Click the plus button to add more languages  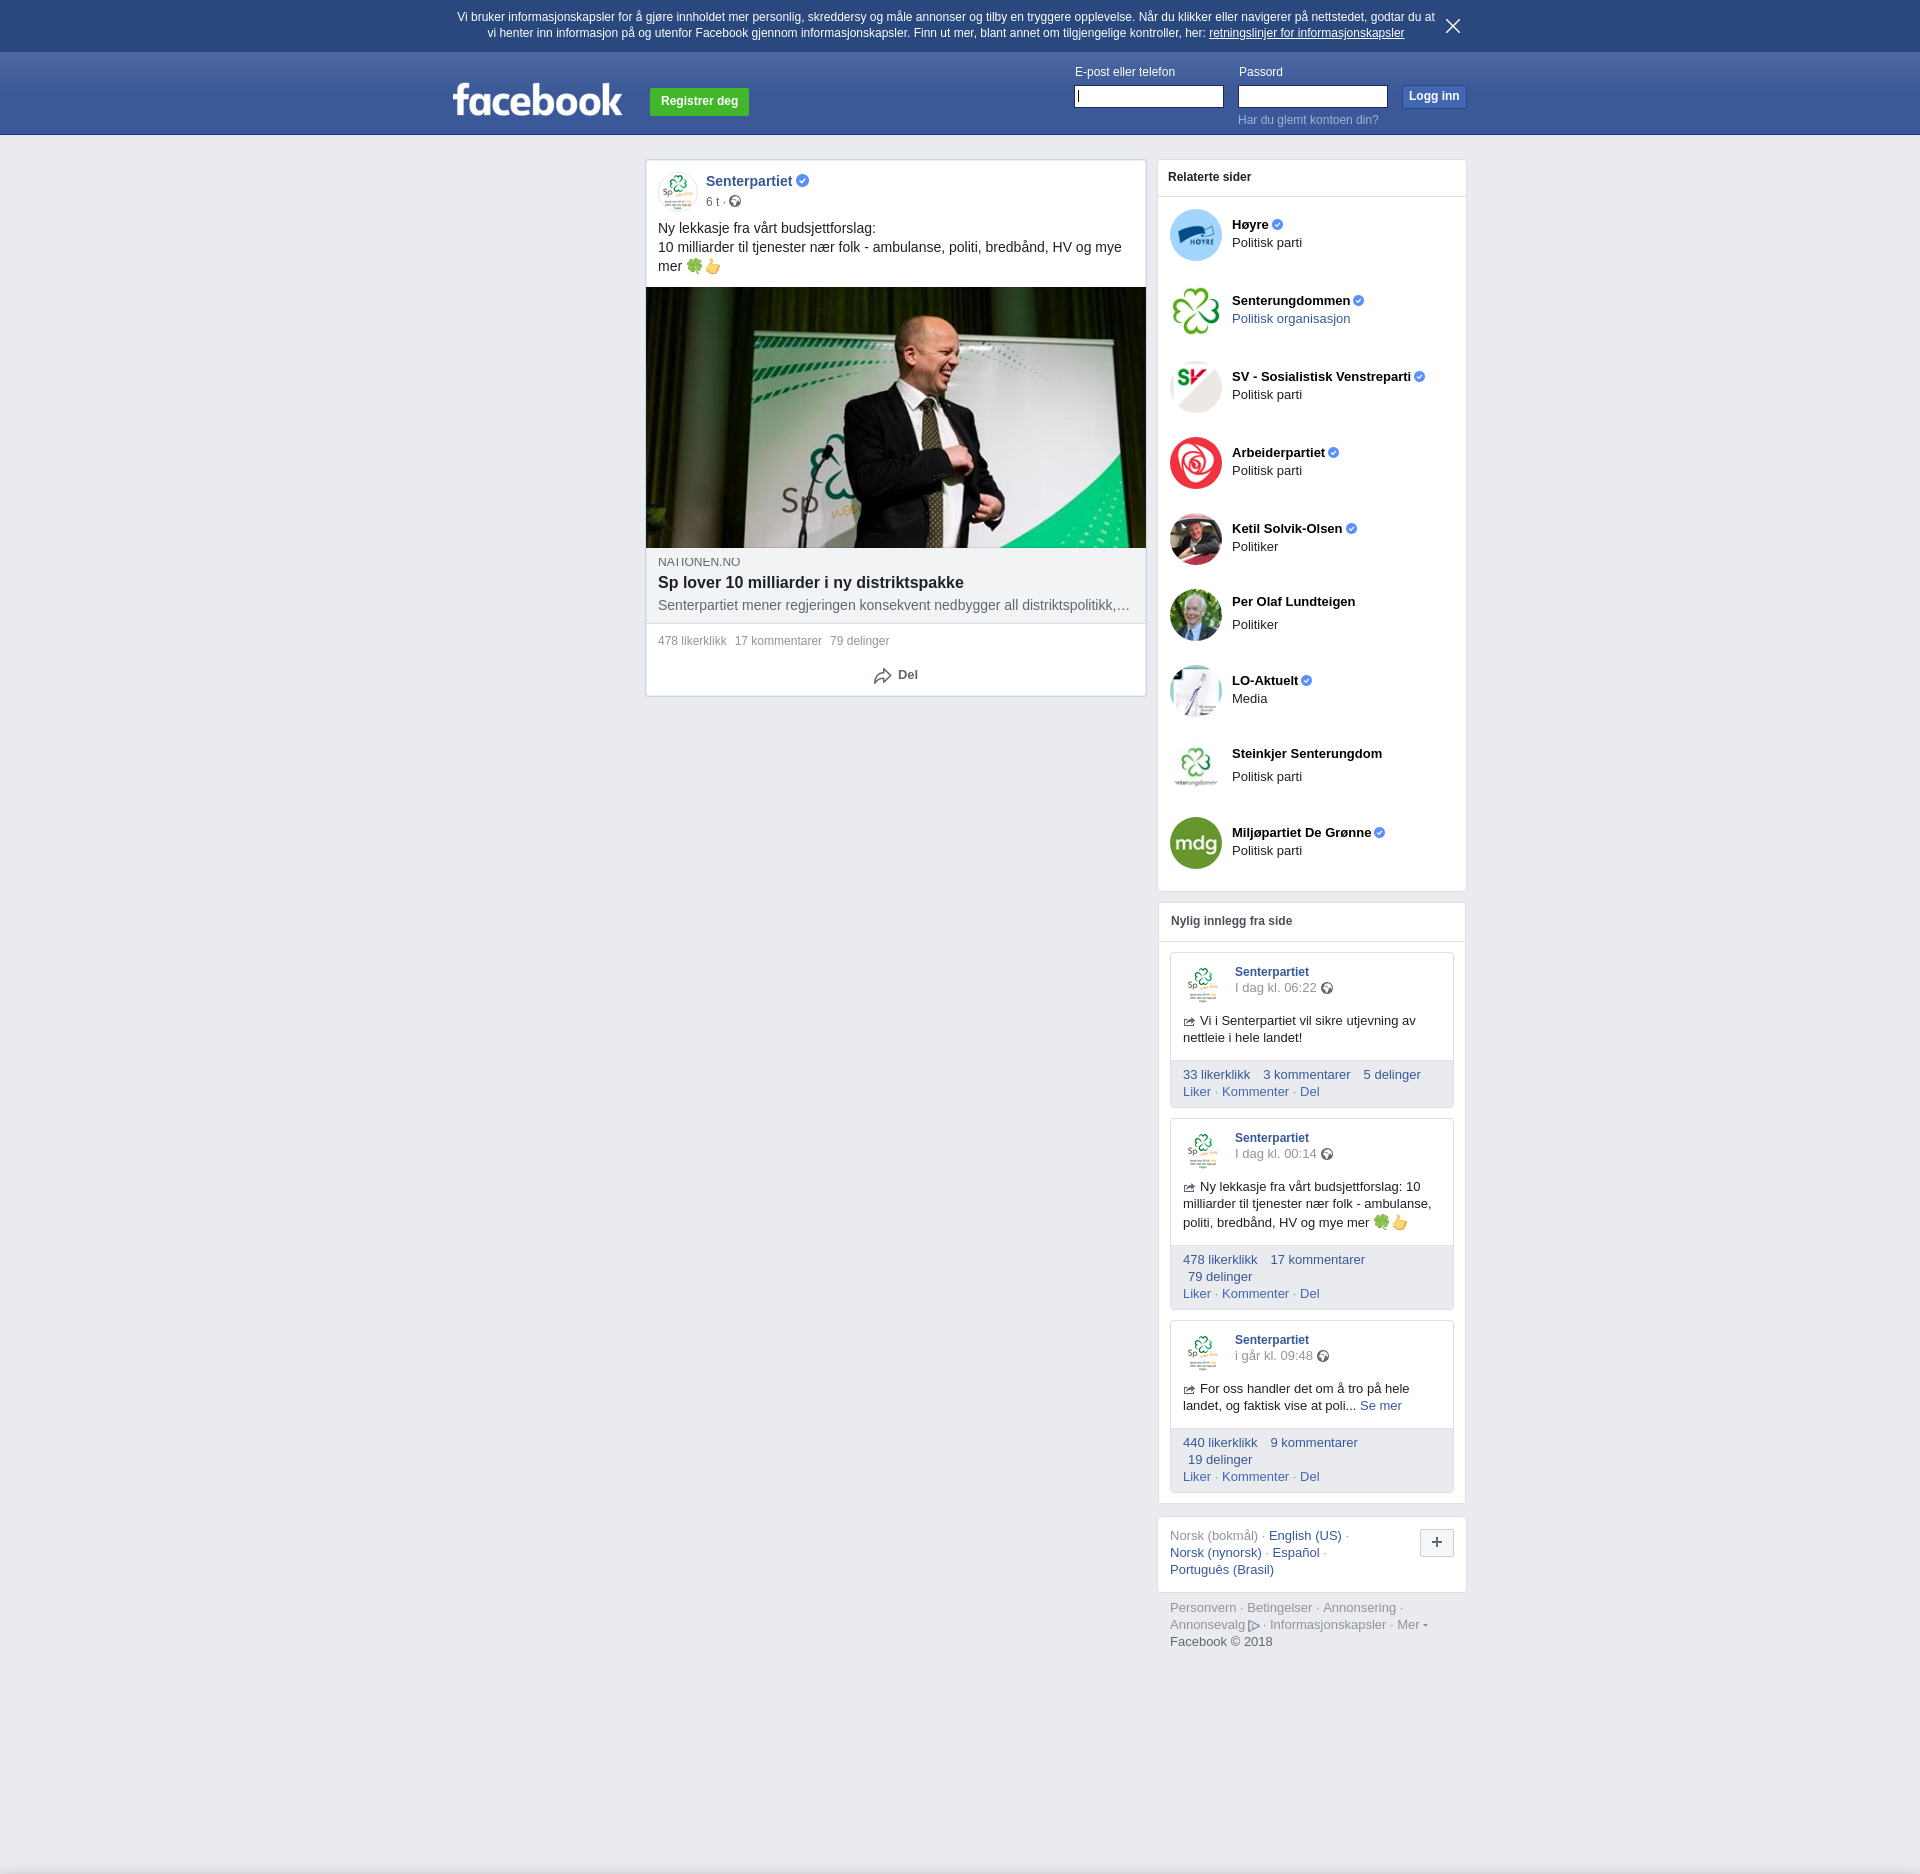click(x=1437, y=1543)
